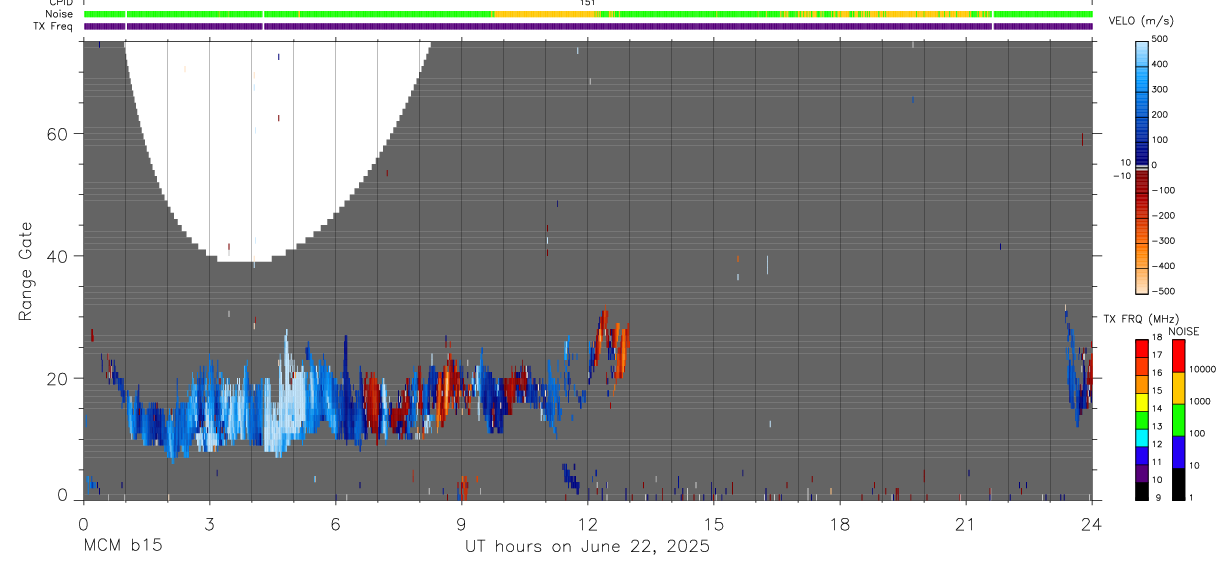
Task: Click the yellow block of TX FRQ legend
Action: pos(1142,402)
